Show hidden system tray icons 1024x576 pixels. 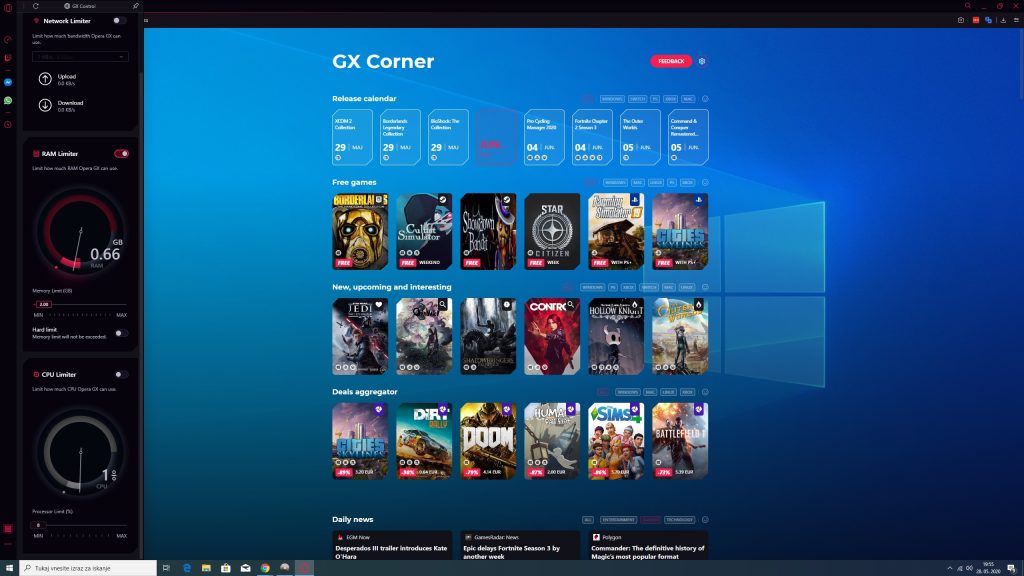950,568
